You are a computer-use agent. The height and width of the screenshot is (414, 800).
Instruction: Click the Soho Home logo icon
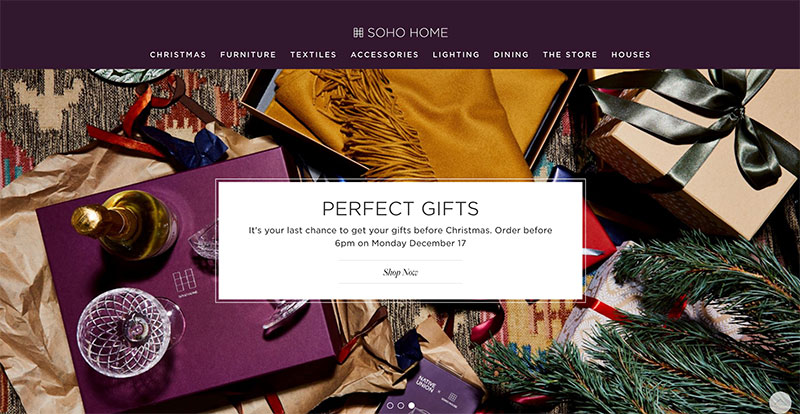pyautogui.click(x=358, y=33)
